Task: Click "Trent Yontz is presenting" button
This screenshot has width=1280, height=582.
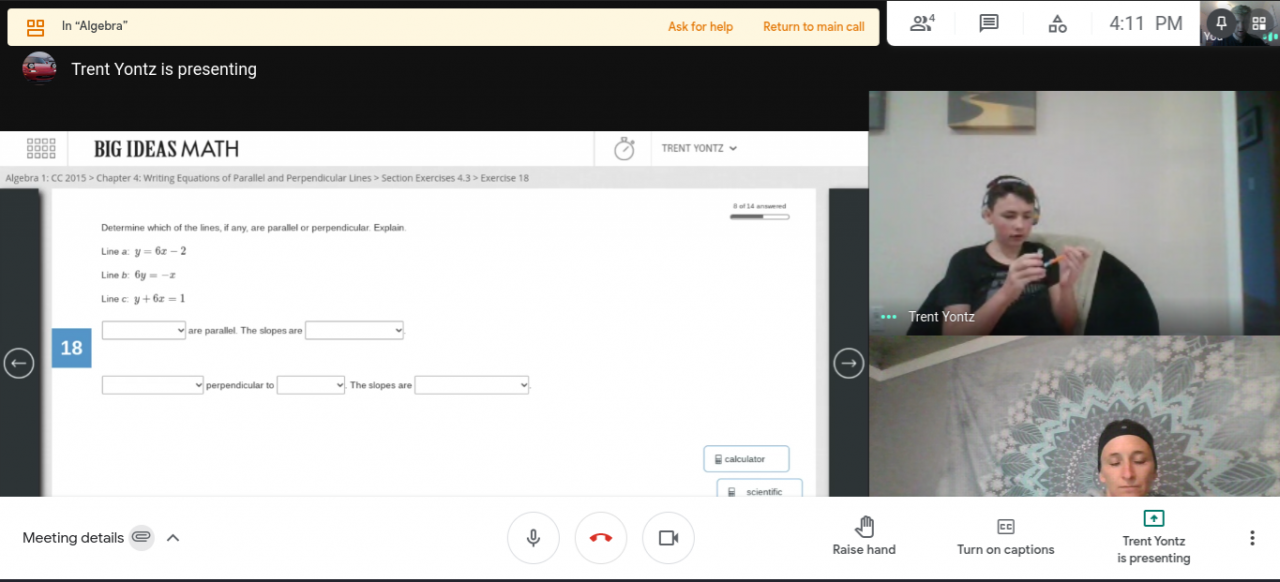Action: [1154, 537]
